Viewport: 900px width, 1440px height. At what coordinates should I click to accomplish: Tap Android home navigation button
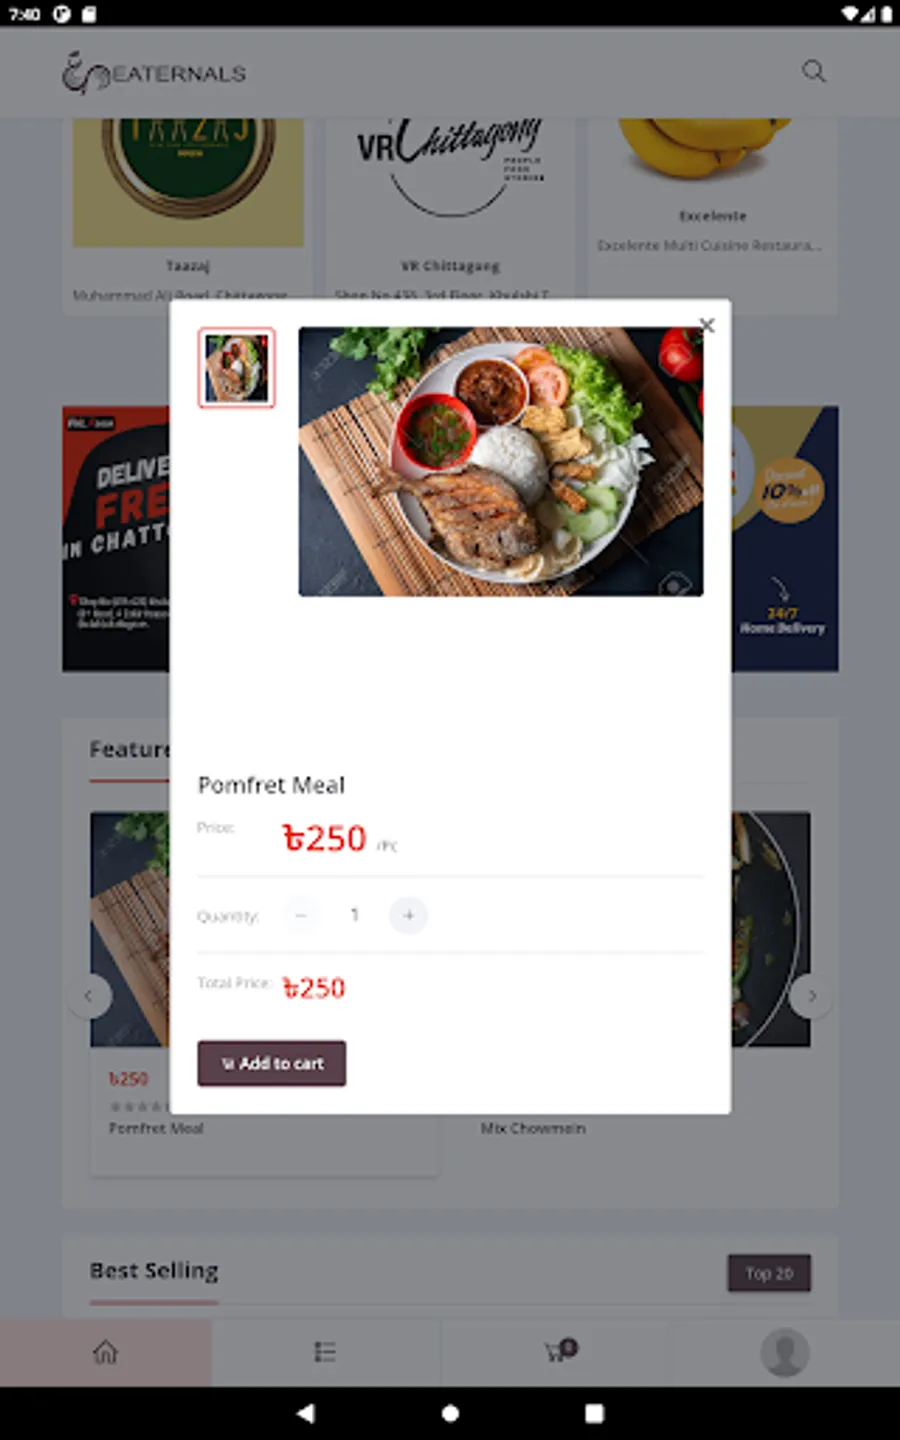[x=450, y=1413]
